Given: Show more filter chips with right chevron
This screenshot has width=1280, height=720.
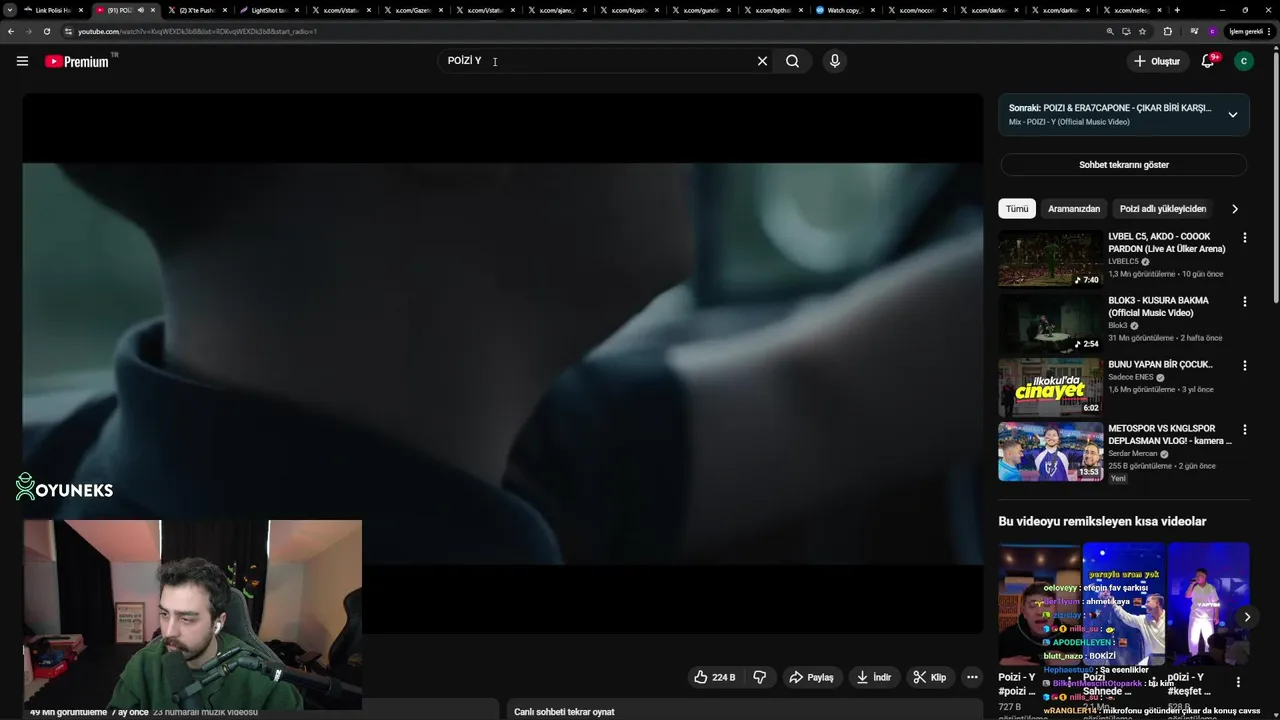Looking at the screenshot, I should 1234,209.
